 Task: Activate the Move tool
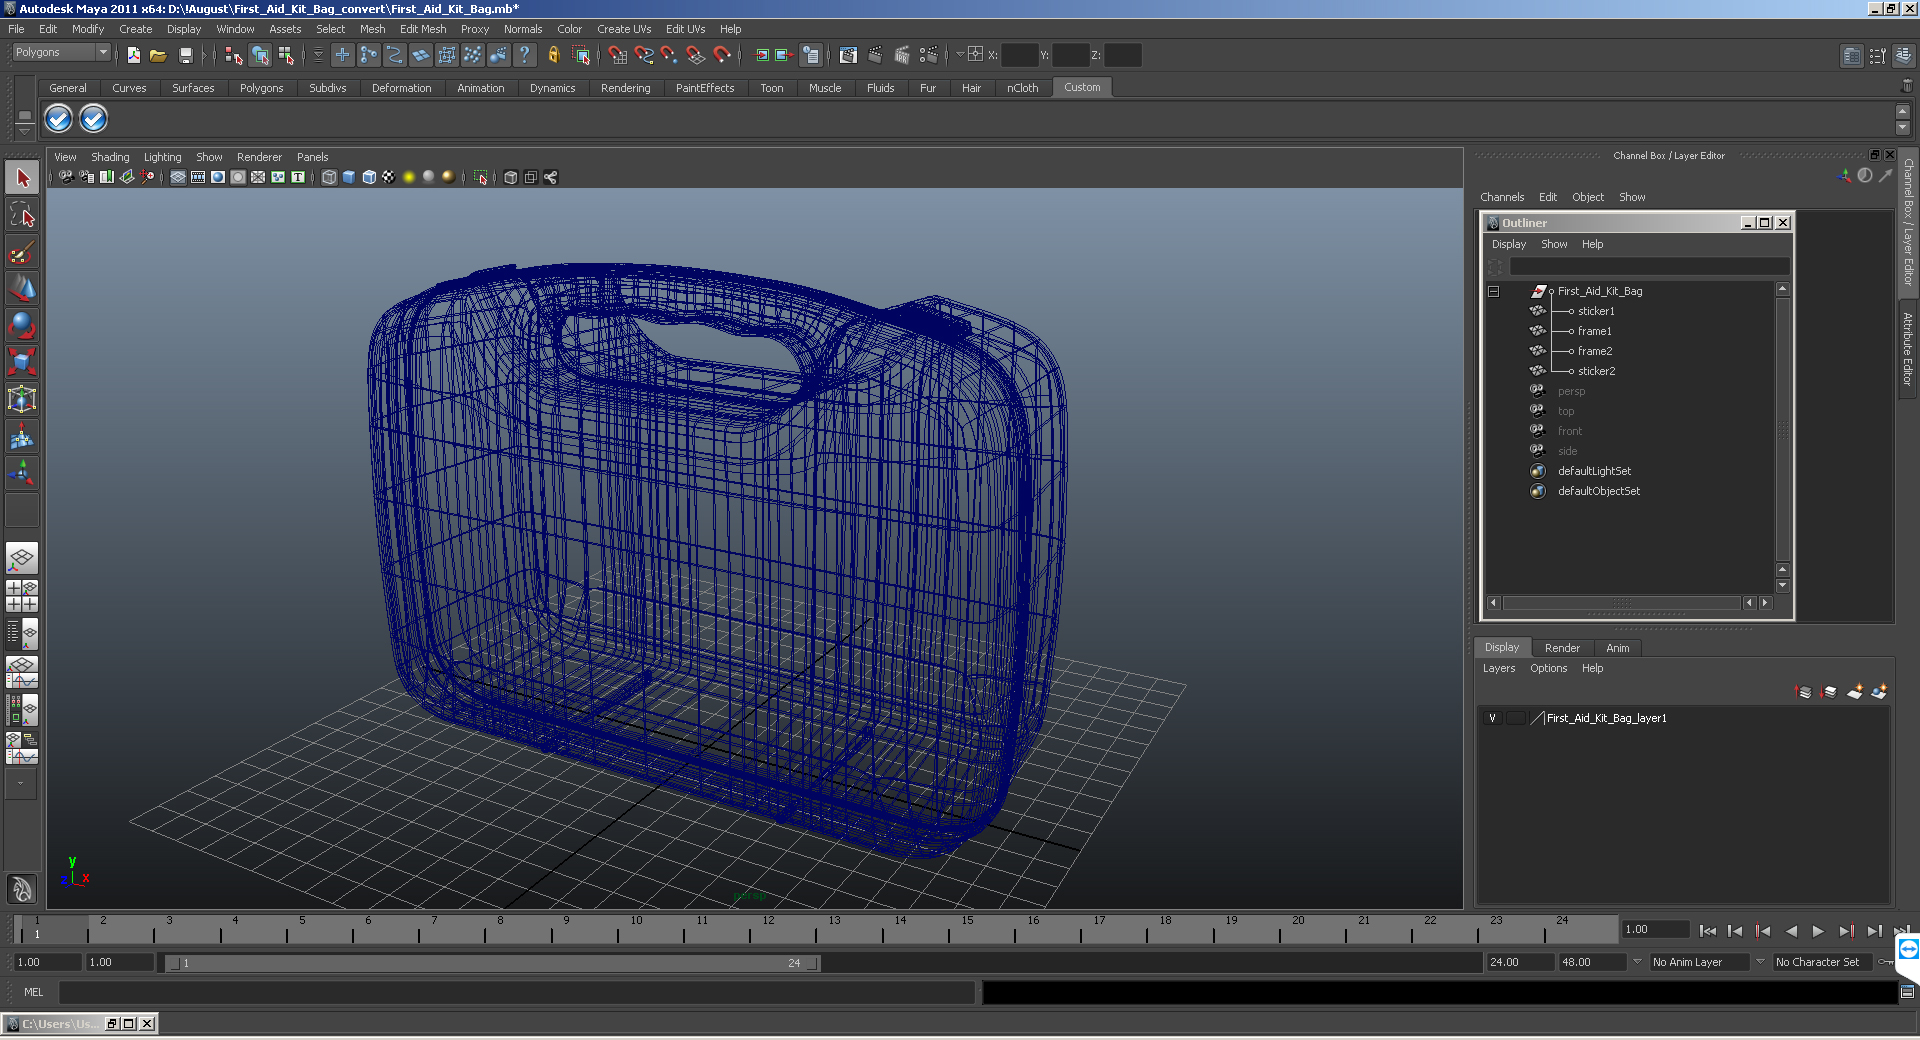[22, 289]
